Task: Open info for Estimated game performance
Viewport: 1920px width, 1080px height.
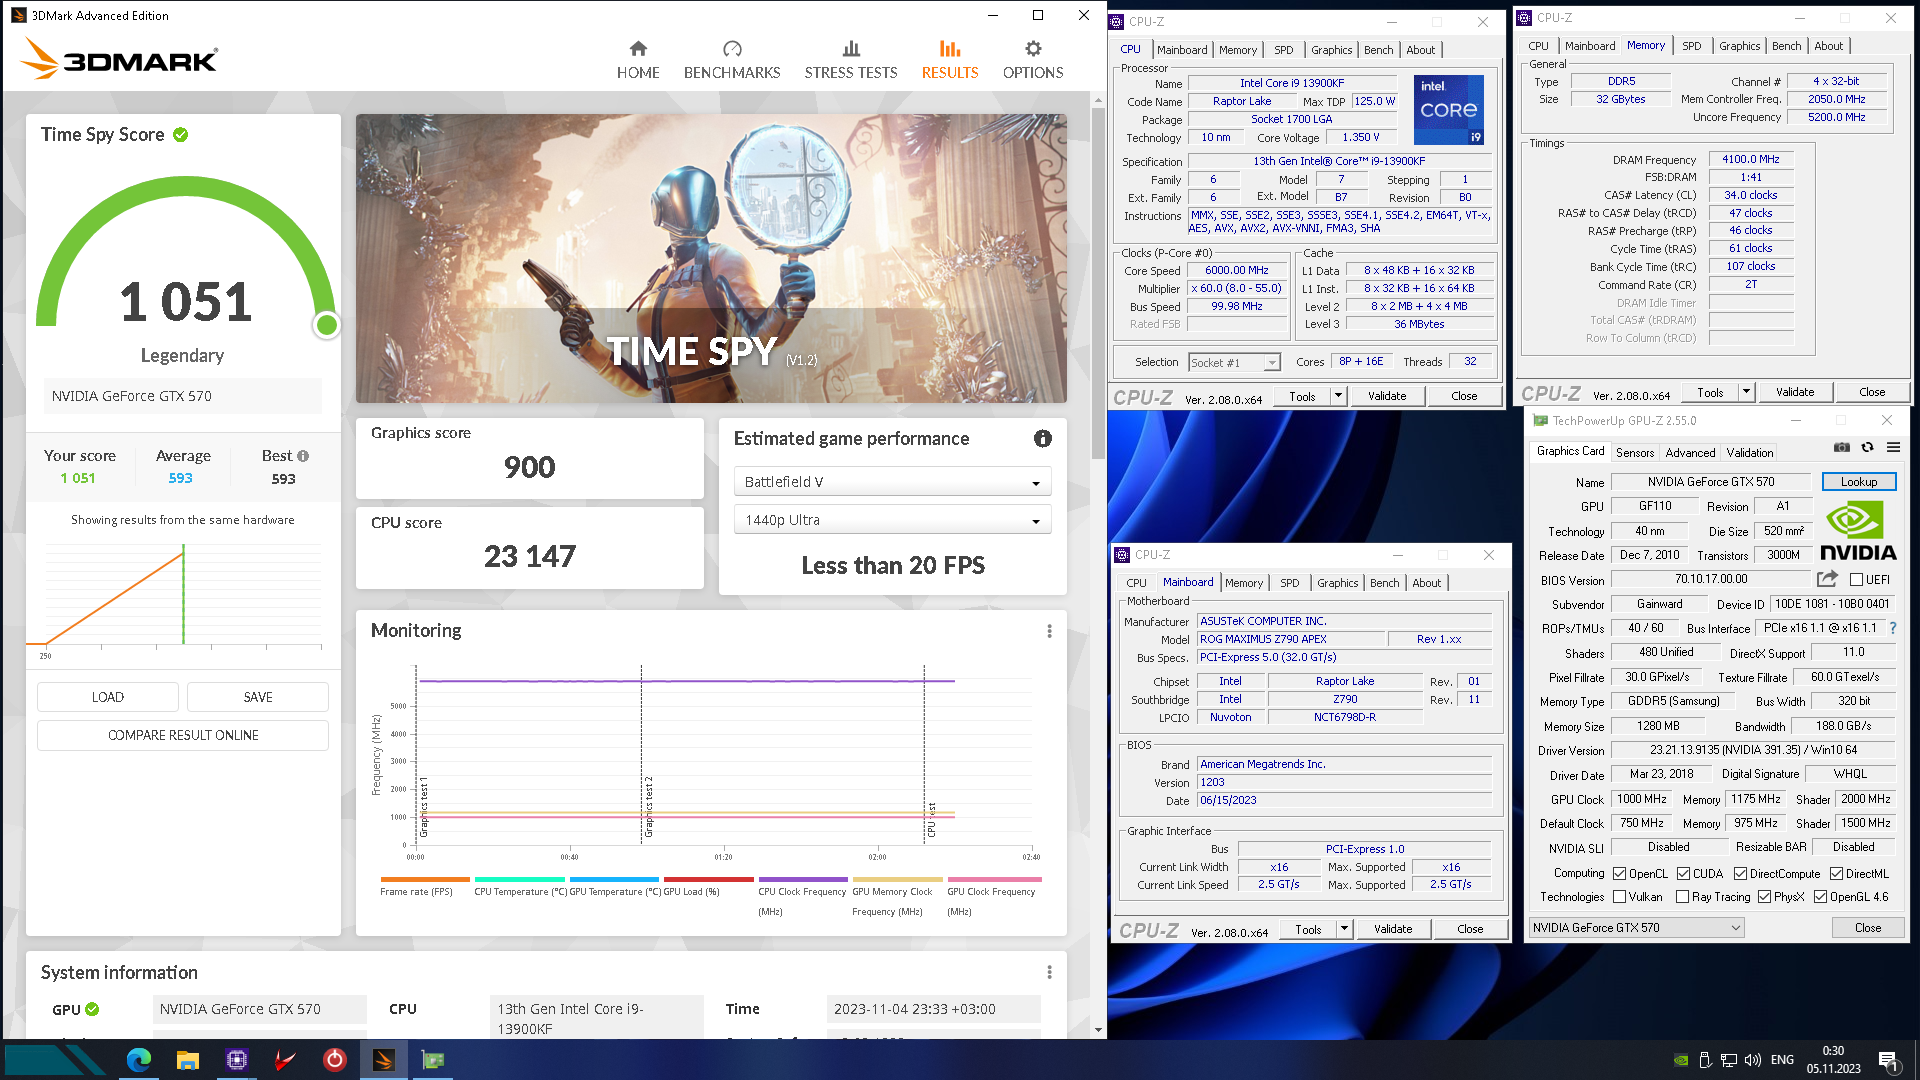Action: (x=1043, y=439)
